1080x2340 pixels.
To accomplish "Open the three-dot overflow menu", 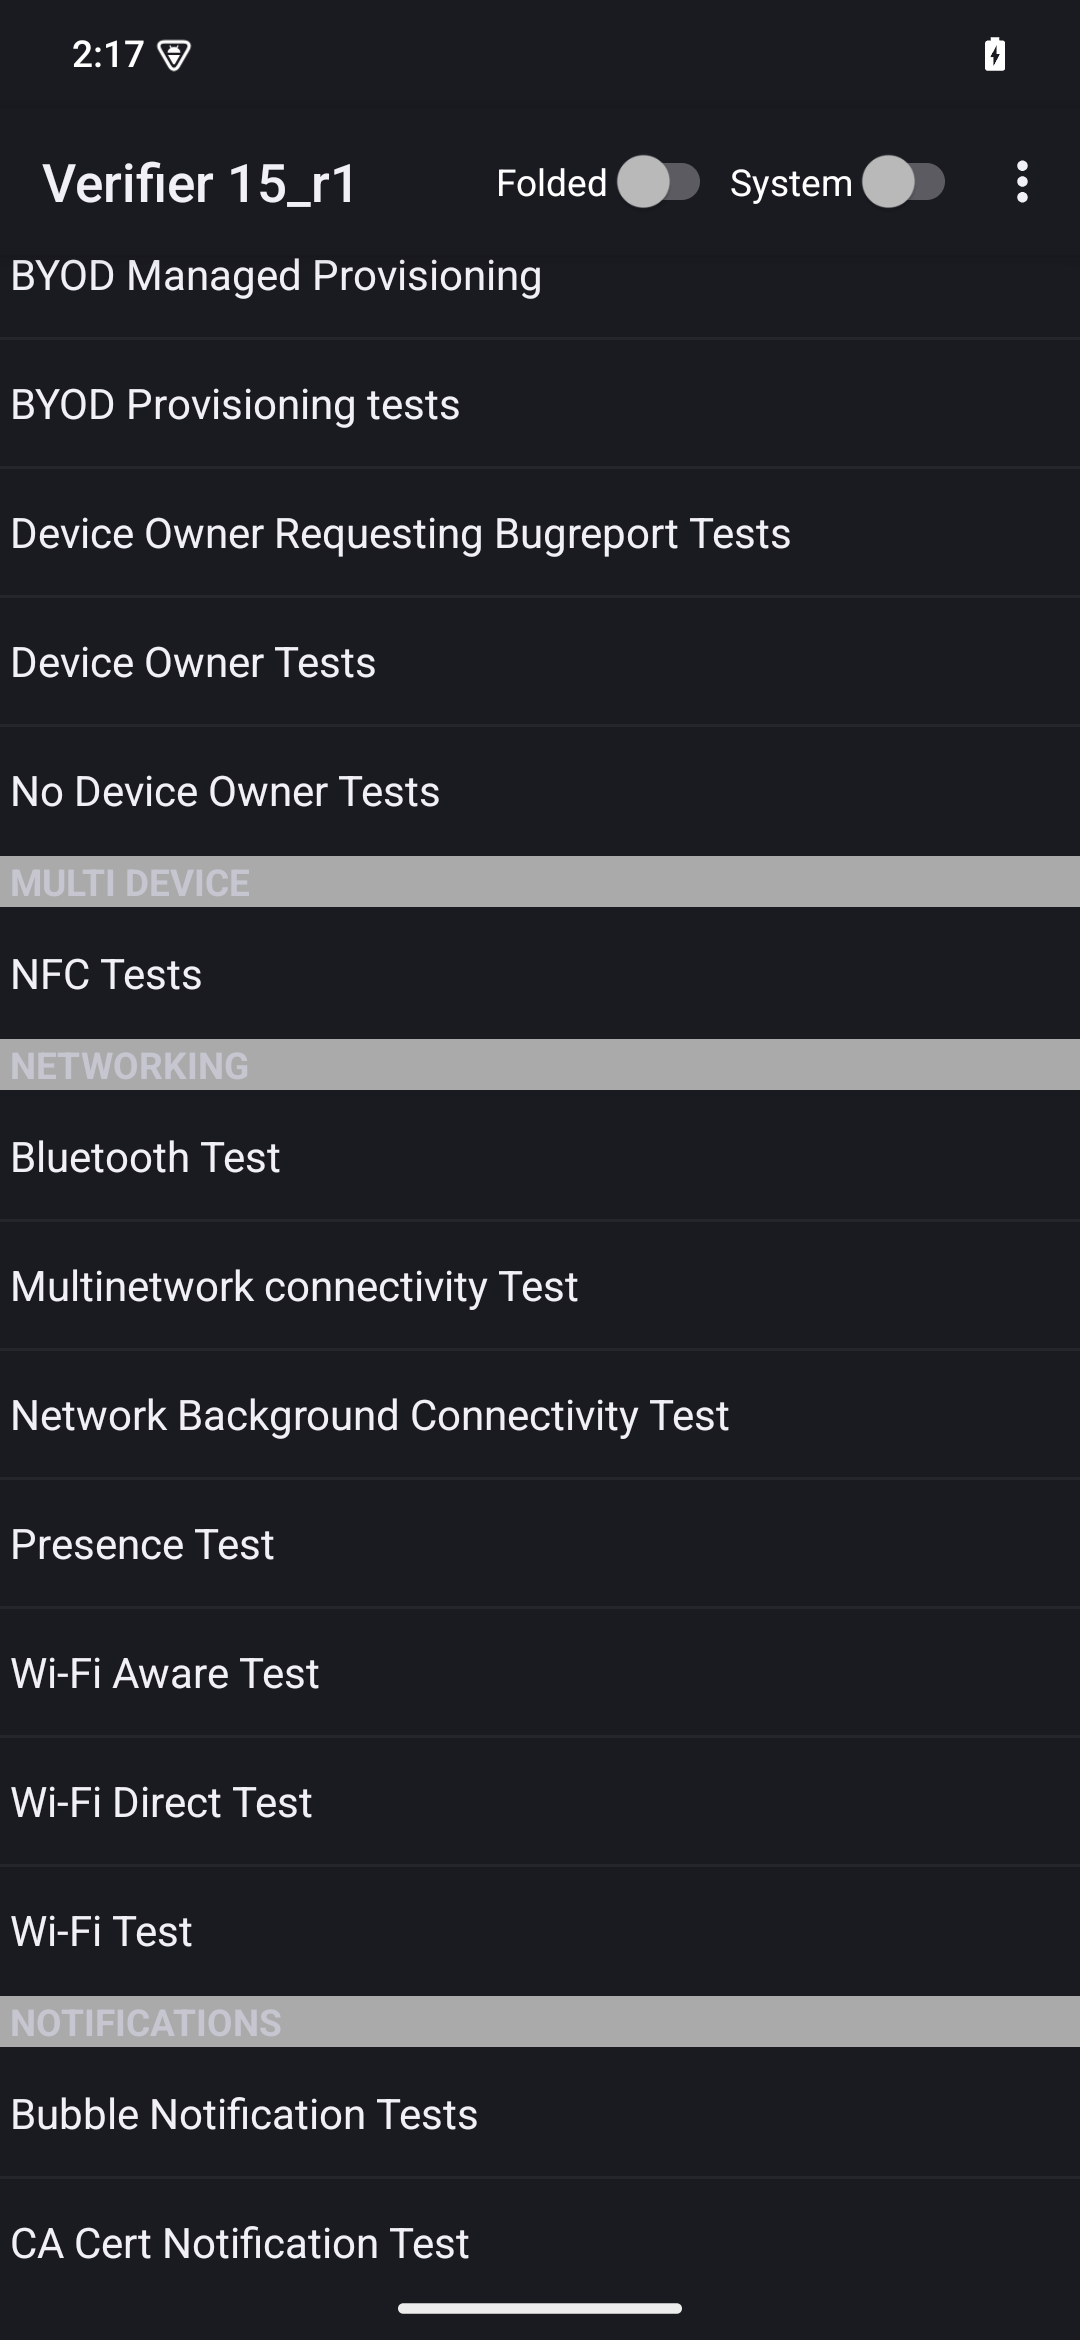I will pos(1021,183).
